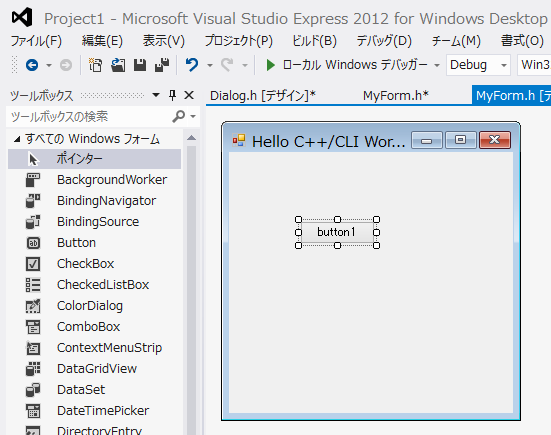Open the navigate backward history dropdown
This screenshot has height=435, width=551.
49,65
